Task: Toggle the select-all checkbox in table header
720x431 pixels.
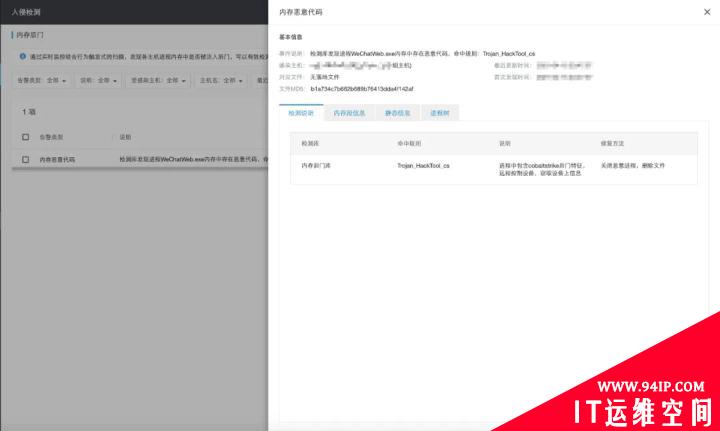Action: pos(26,136)
